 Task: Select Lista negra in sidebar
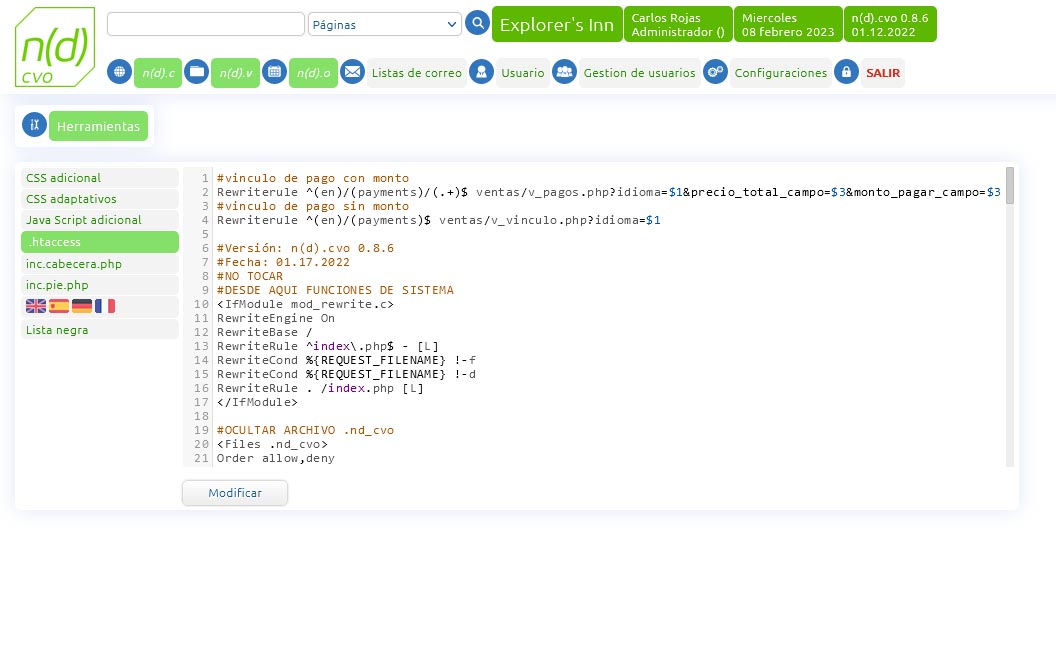click(100, 330)
